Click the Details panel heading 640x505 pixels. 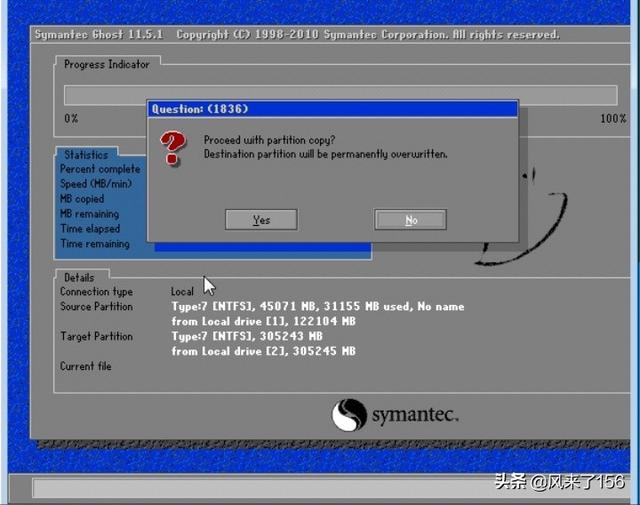coord(79,278)
